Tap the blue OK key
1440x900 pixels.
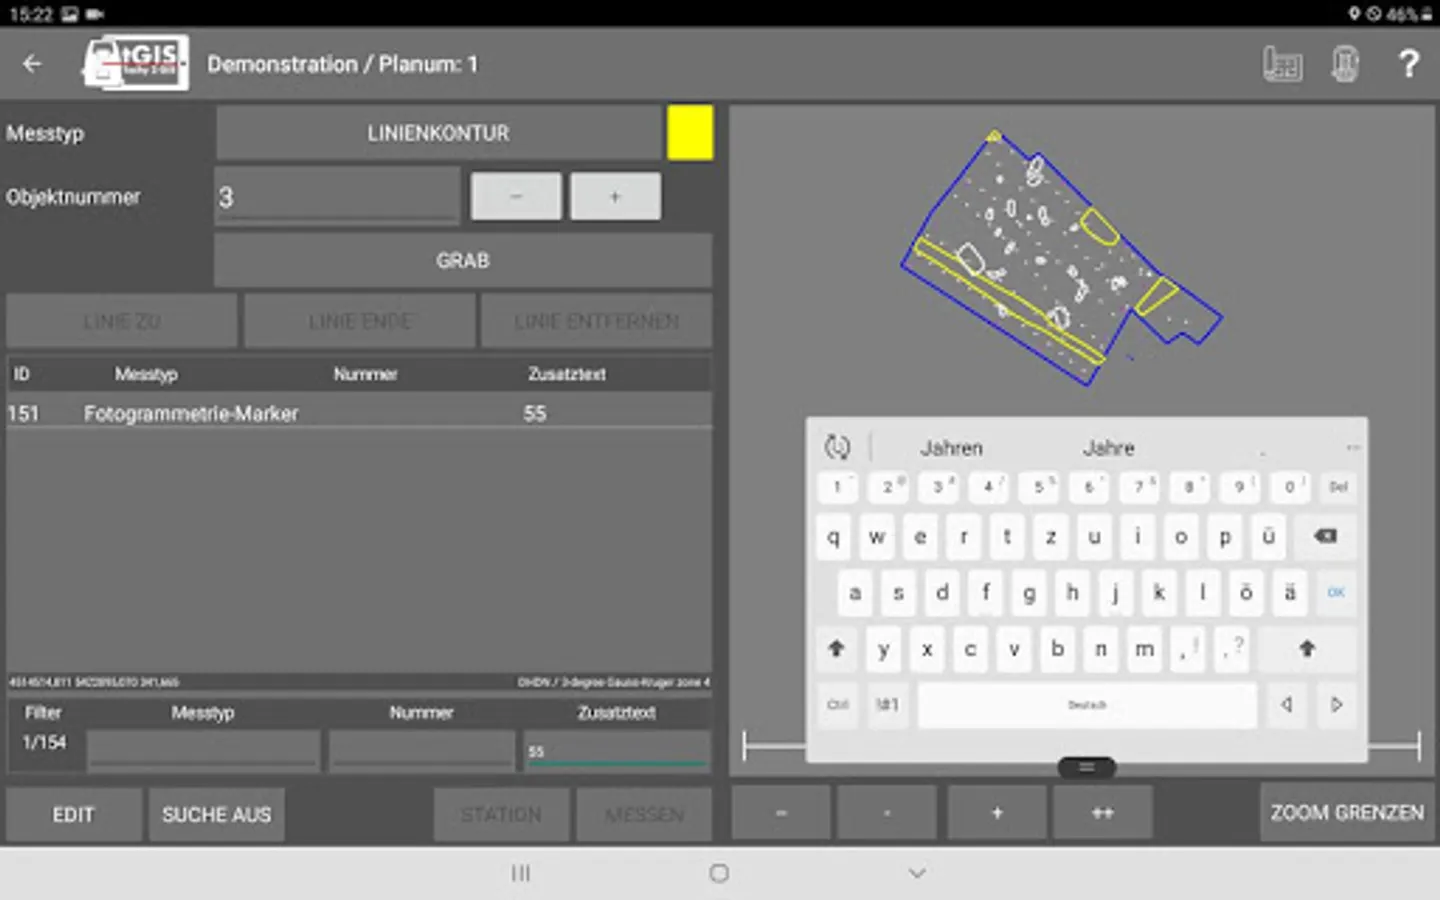(x=1336, y=592)
